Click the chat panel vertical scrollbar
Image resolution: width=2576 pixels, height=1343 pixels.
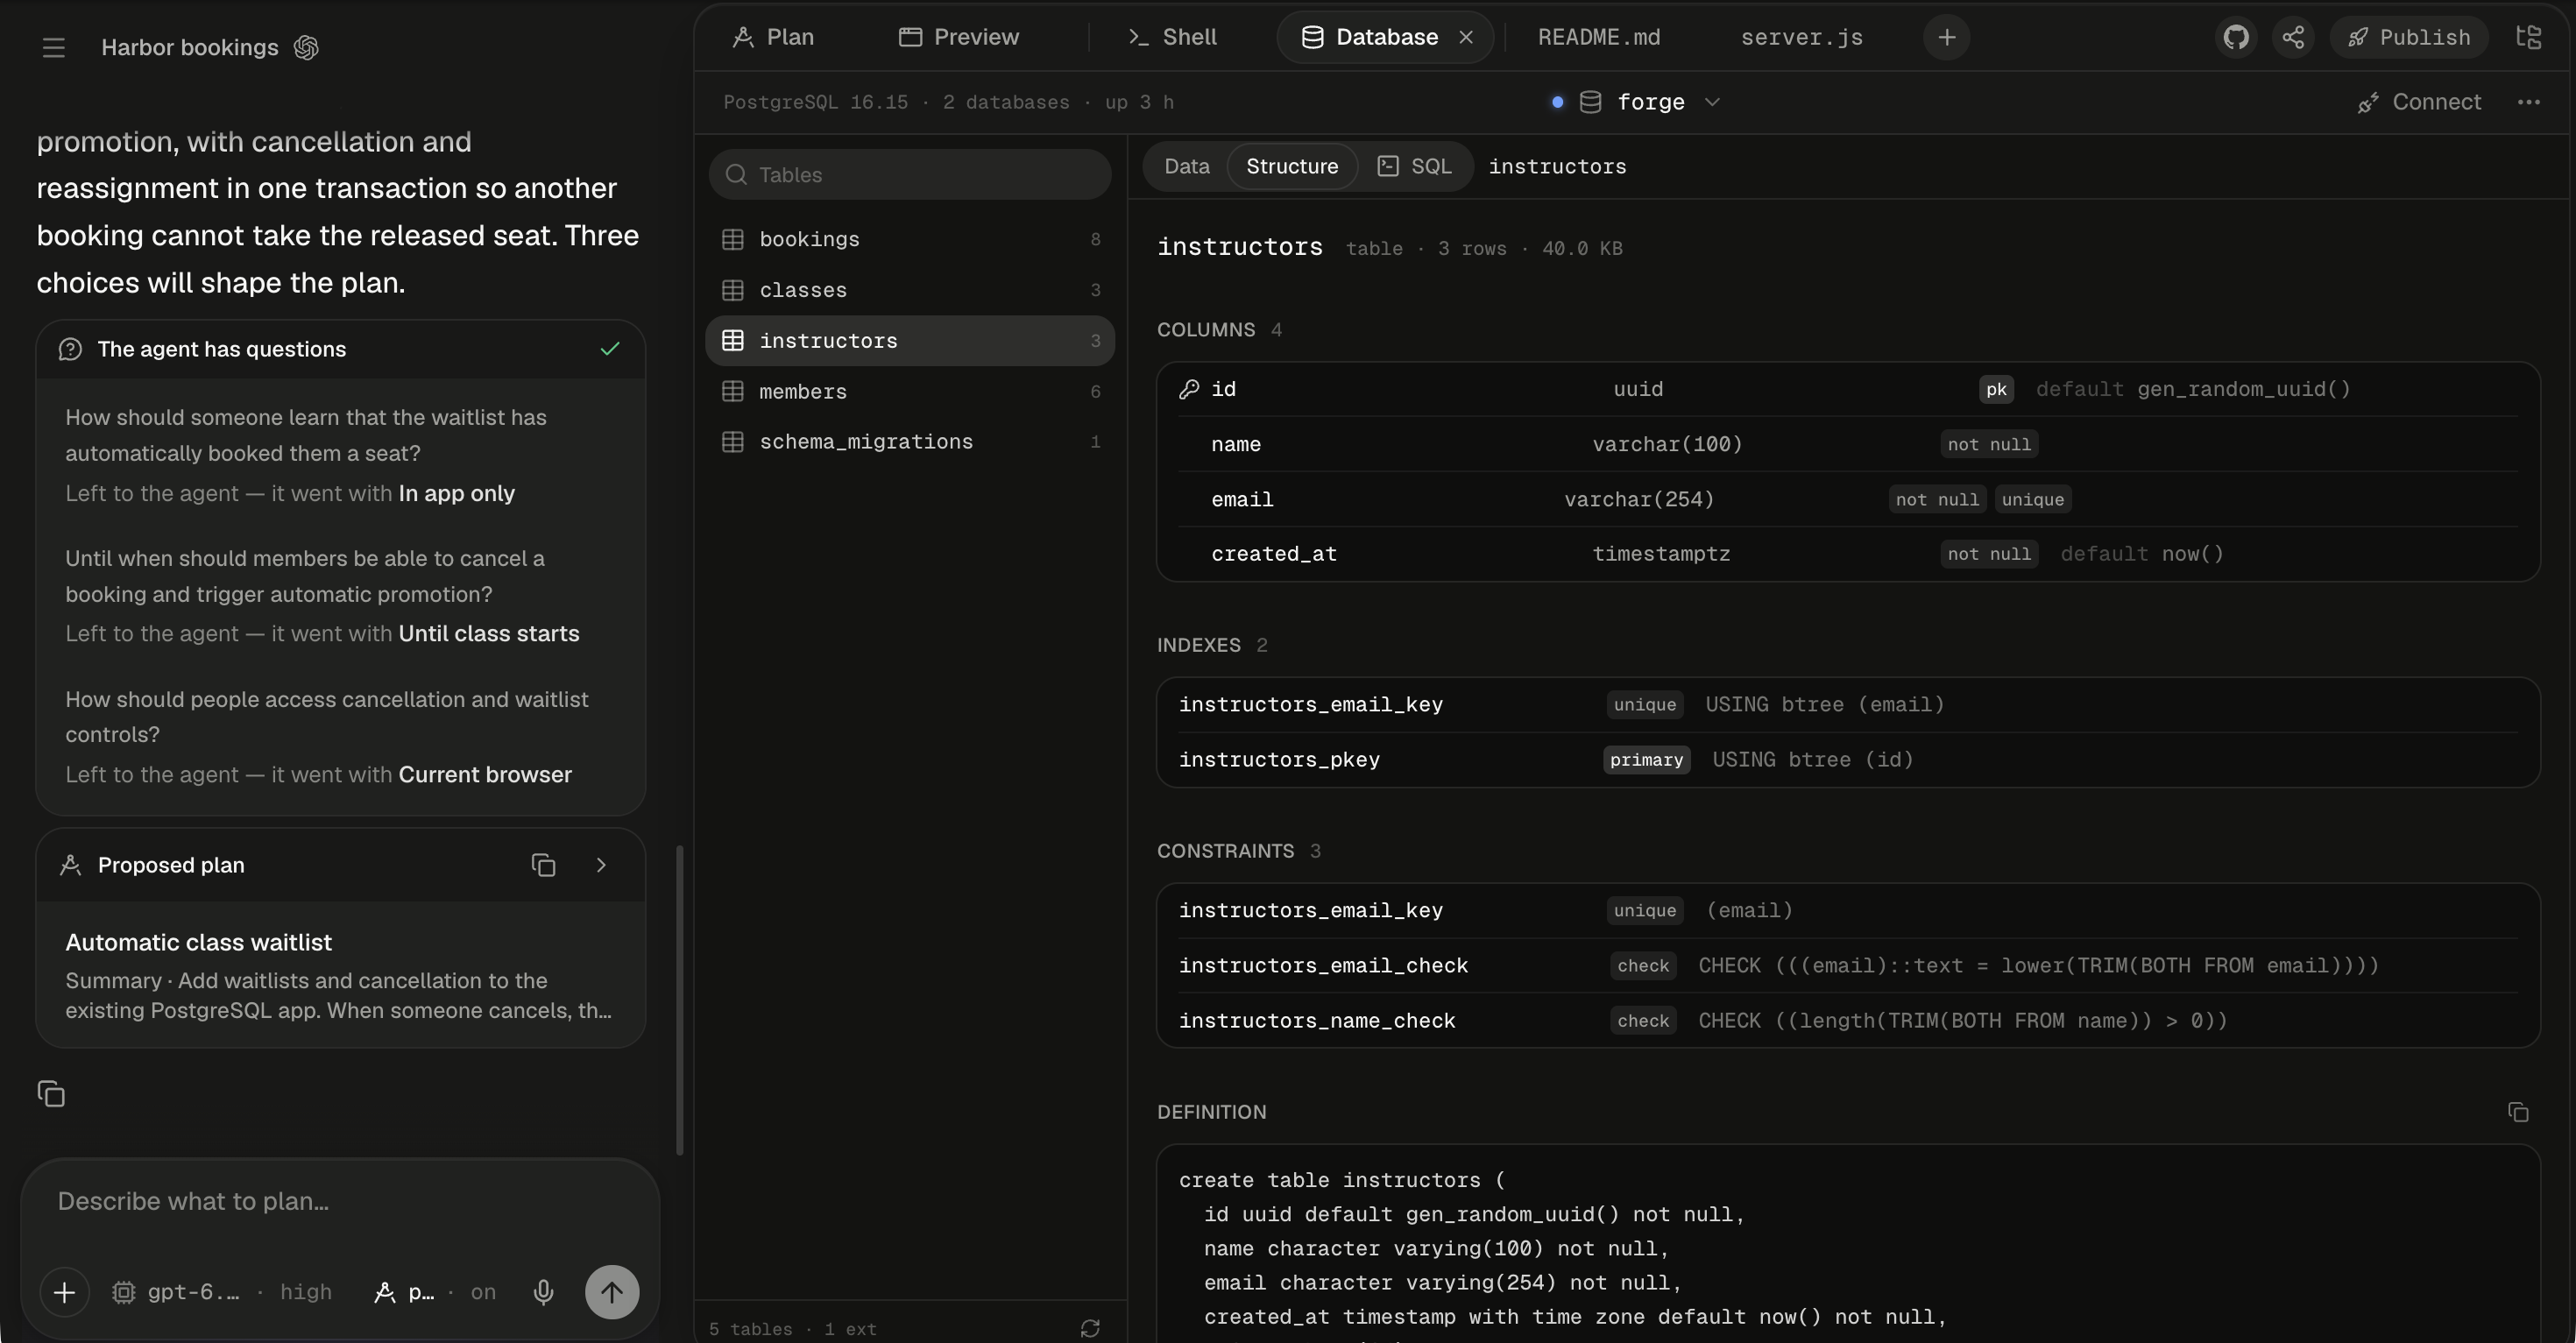[680, 1000]
